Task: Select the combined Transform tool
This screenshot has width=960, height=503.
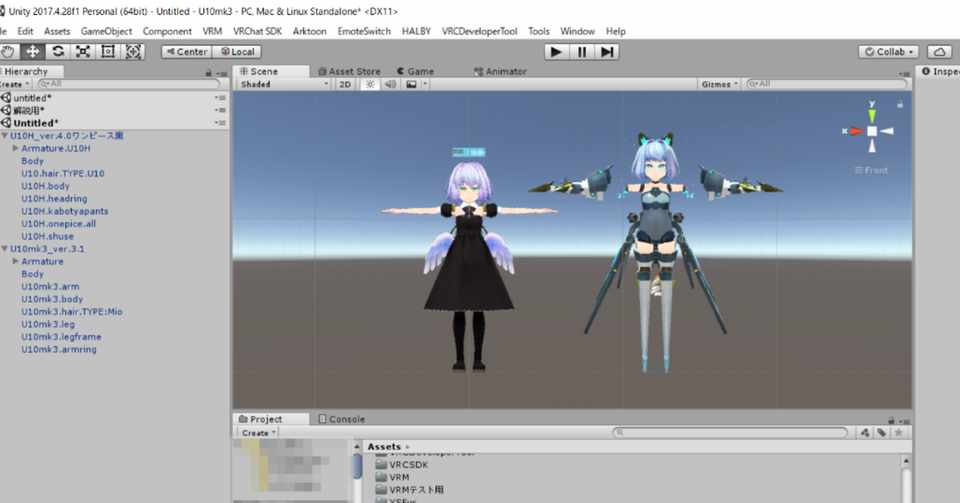Action: [x=133, y=52]
